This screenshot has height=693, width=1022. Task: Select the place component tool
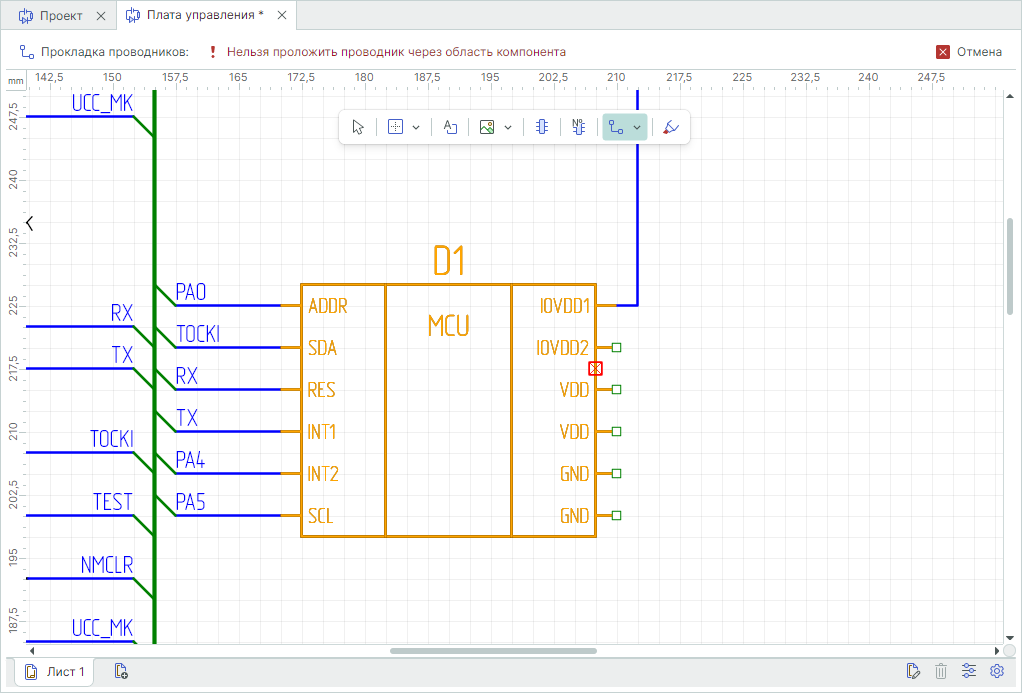coord(541,127)
